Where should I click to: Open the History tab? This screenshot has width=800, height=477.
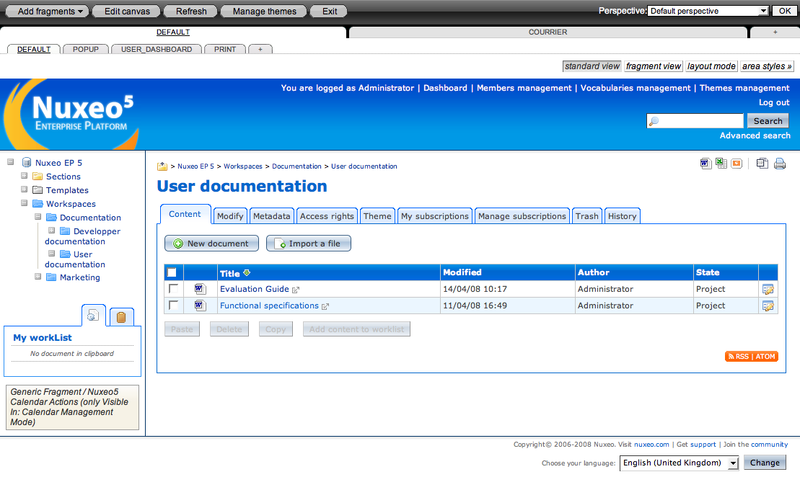coord(622,216)
